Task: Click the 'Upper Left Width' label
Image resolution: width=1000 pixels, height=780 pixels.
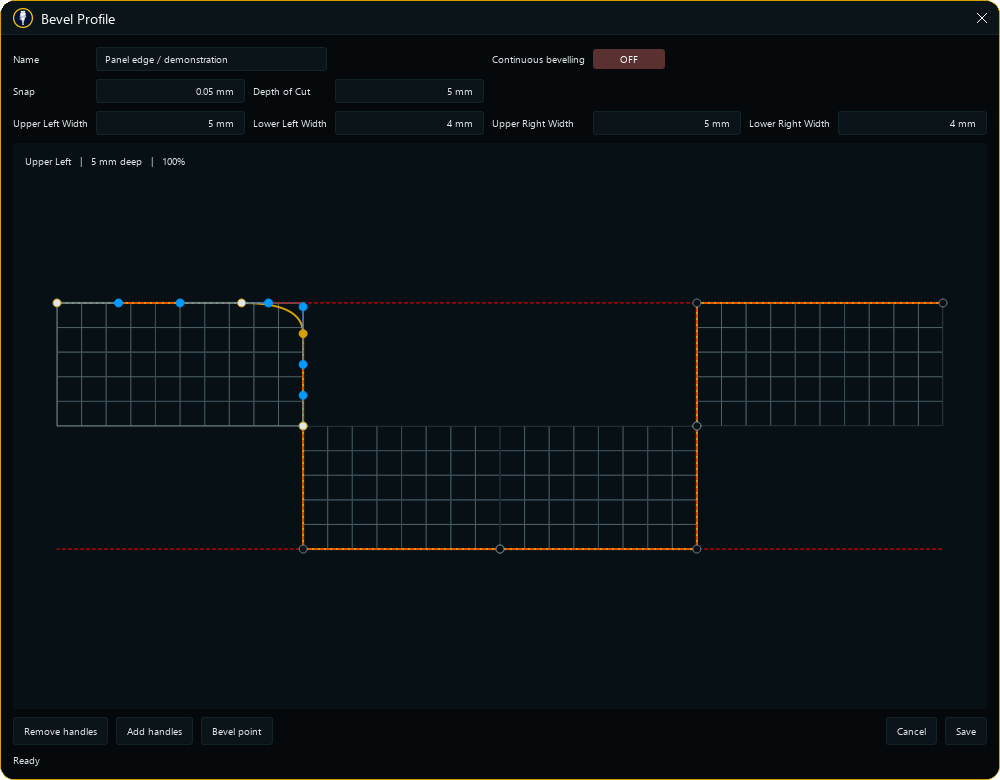Action: click(x=50, y=124)
